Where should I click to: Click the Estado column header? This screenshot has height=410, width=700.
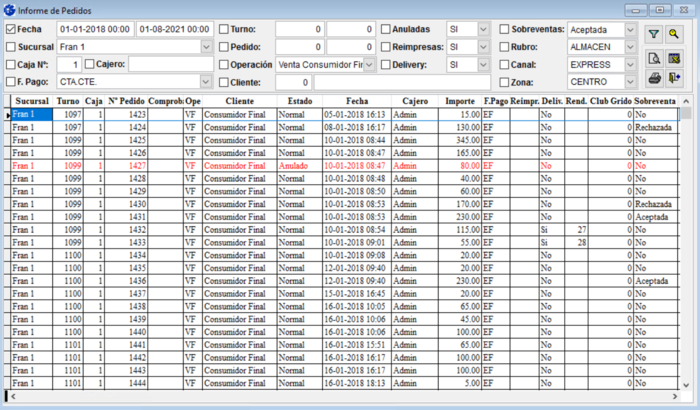[x=300, y=101]
